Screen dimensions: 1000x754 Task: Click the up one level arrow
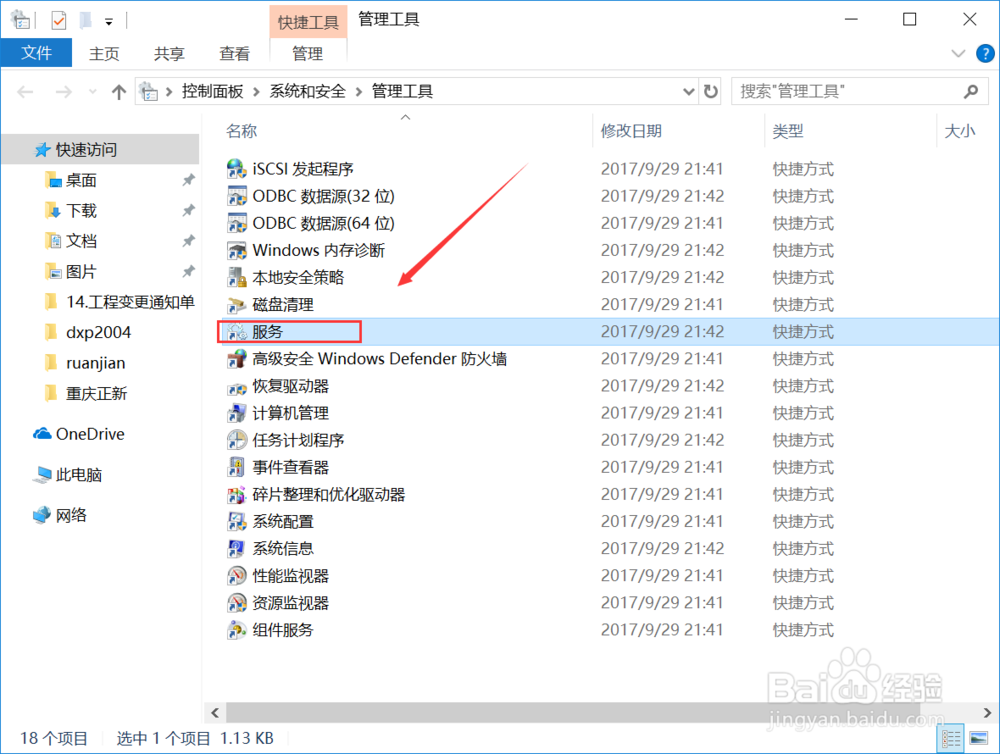click(118, 90)
